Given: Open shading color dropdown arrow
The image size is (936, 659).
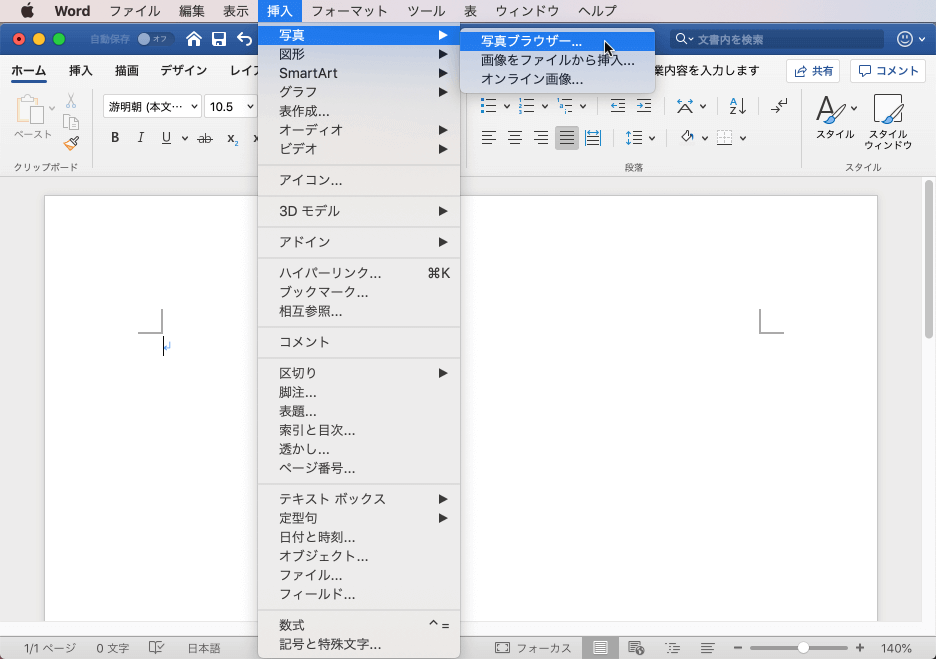Looking at the screenshot, I should (704, 138).
